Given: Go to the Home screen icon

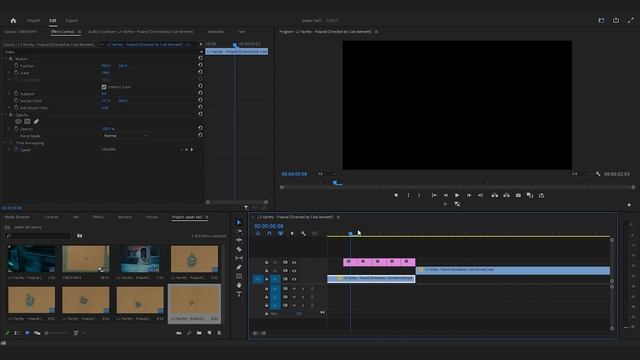Looking at the screenshot, I should coord(13,20).
